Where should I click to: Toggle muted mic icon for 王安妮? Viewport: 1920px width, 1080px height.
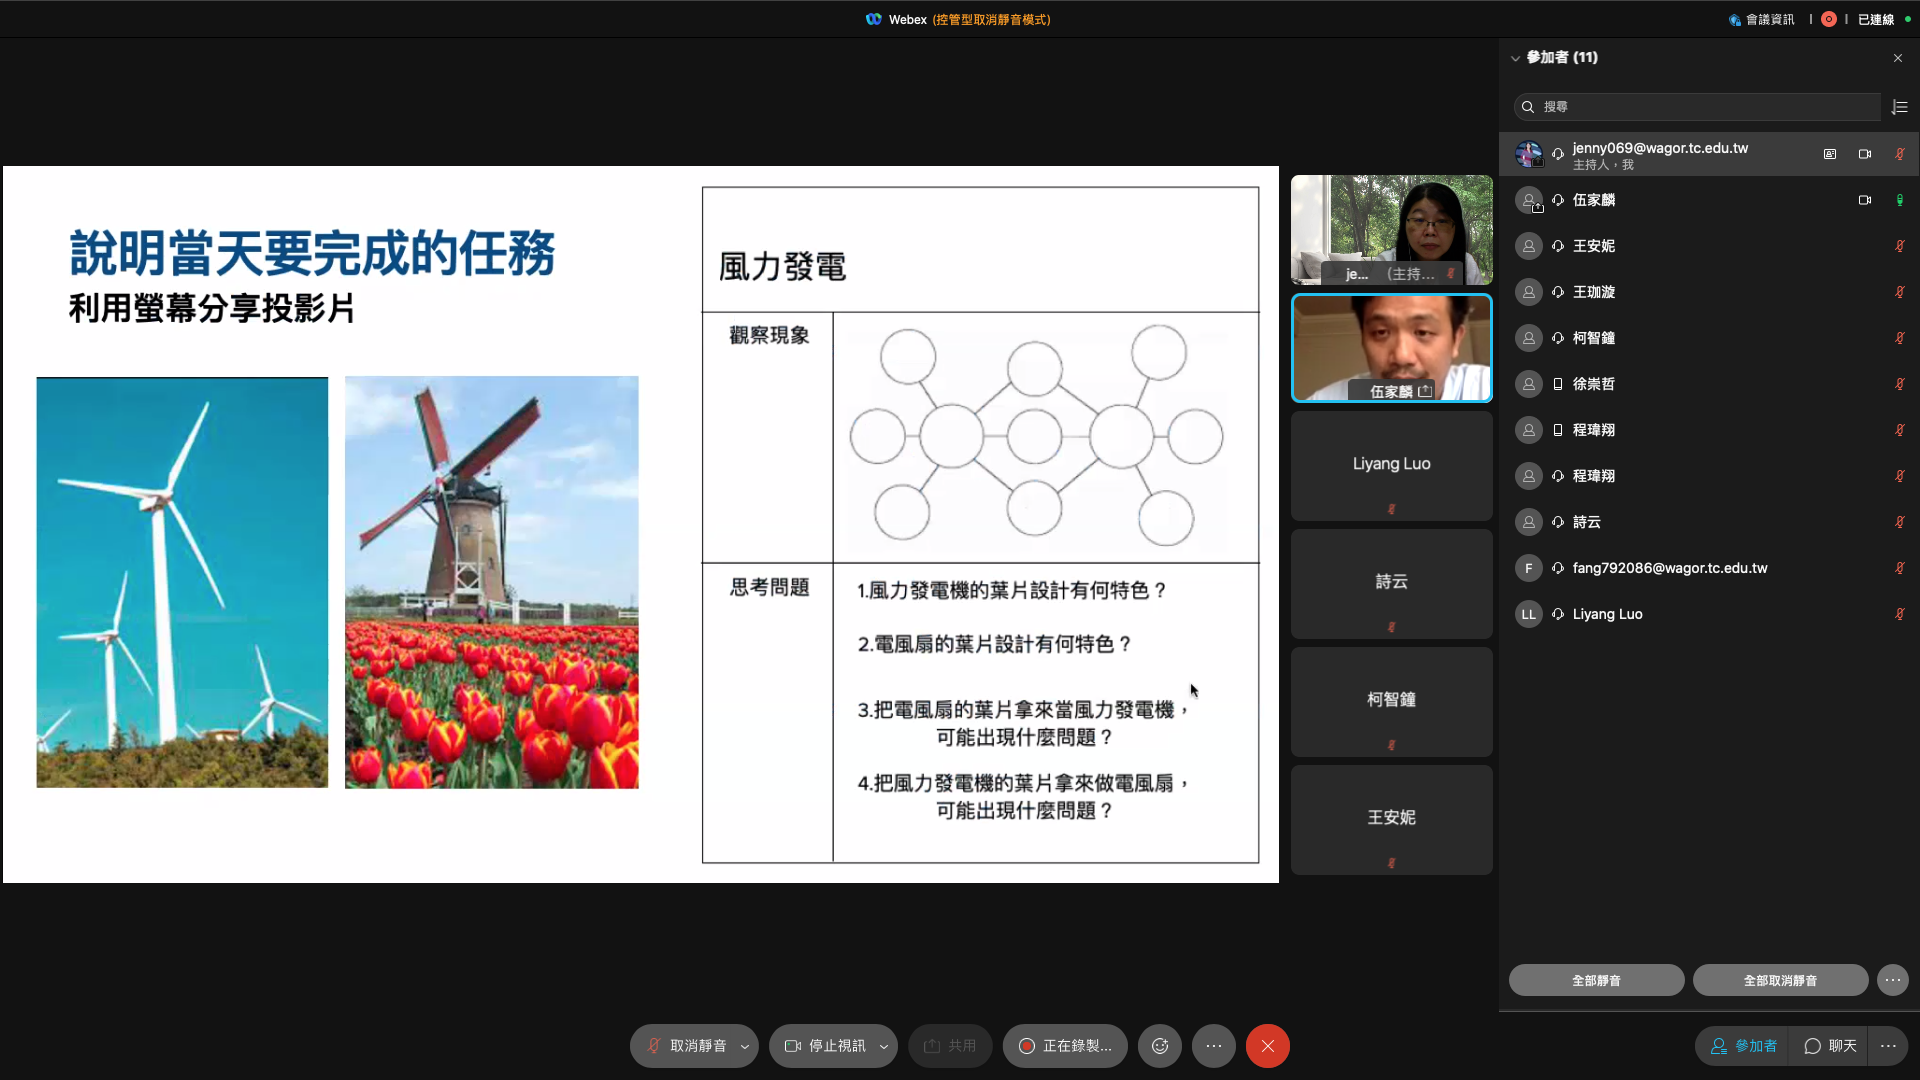coord(1899,246)
